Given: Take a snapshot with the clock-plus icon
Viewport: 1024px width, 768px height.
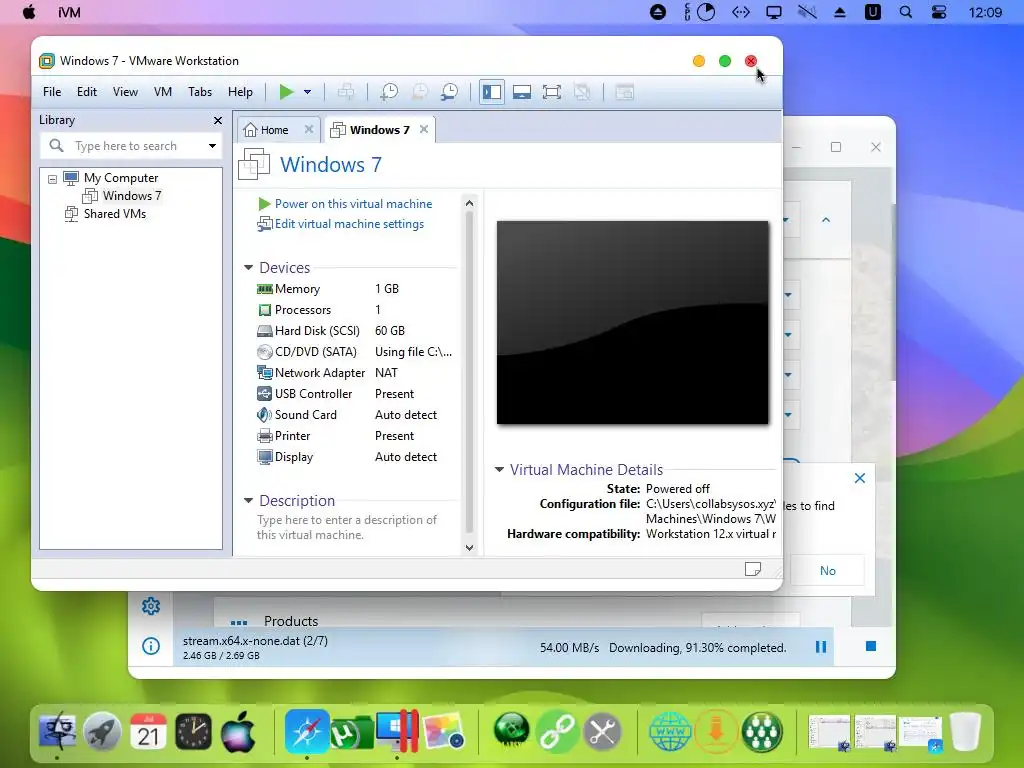Looking at the screenshot, I should click(389, 92).
